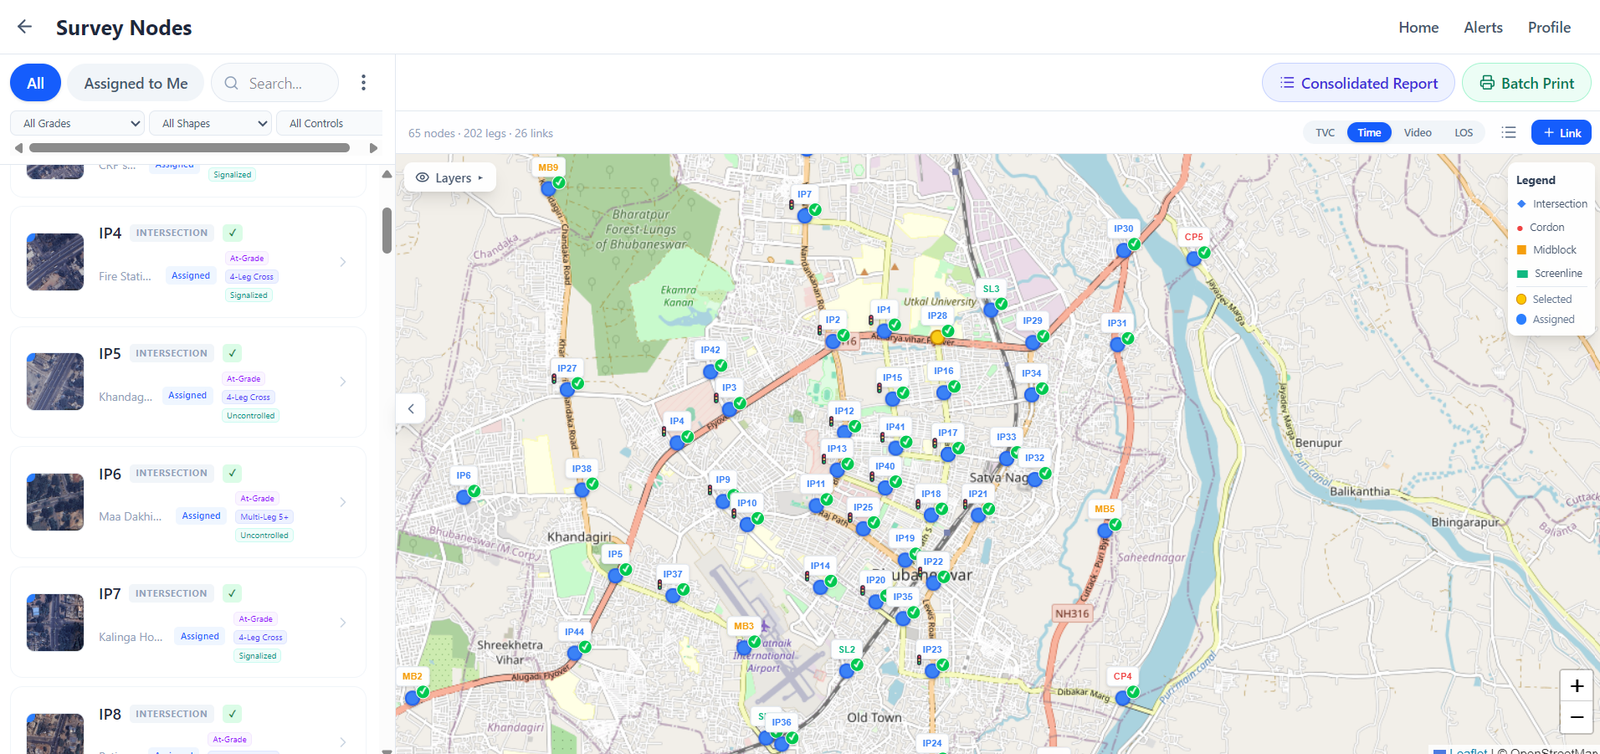Screen dimensions: 1600x754
Task: Open the IP6 card using its chevron
Action: 343,502
